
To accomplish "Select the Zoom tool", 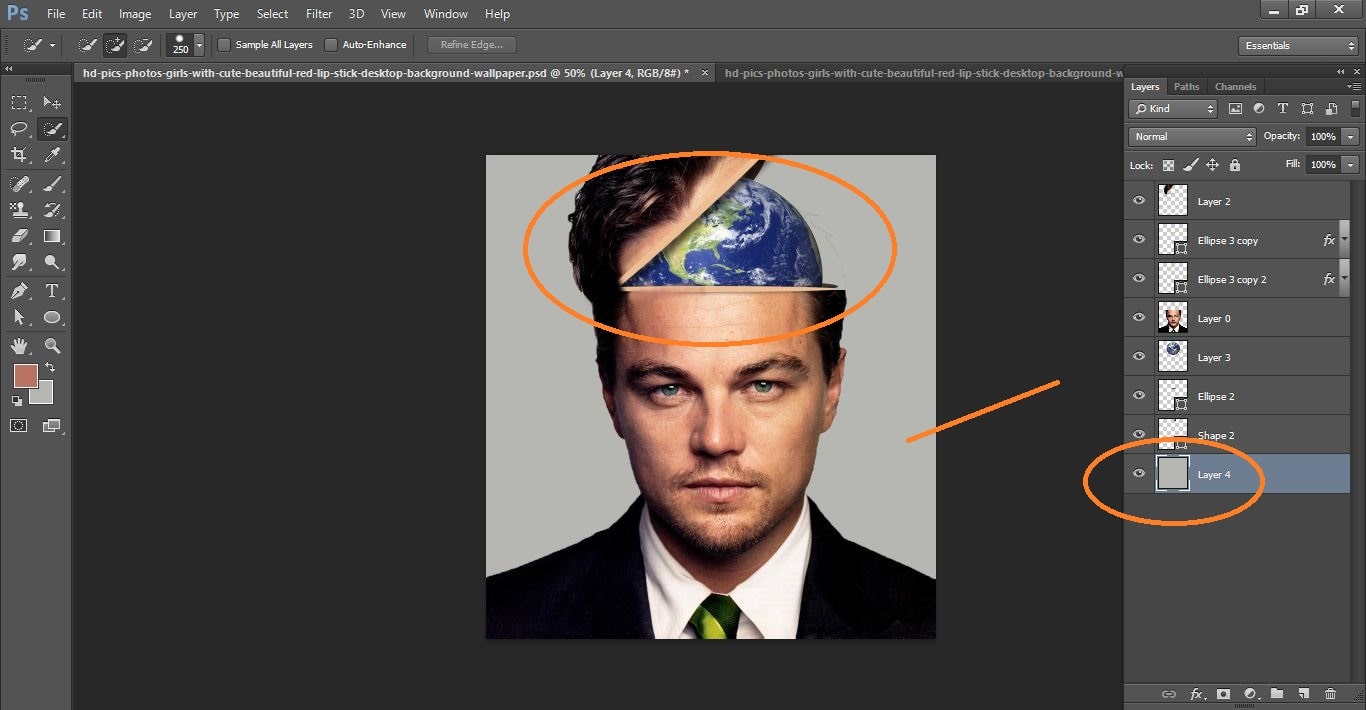I will [53, 345].
